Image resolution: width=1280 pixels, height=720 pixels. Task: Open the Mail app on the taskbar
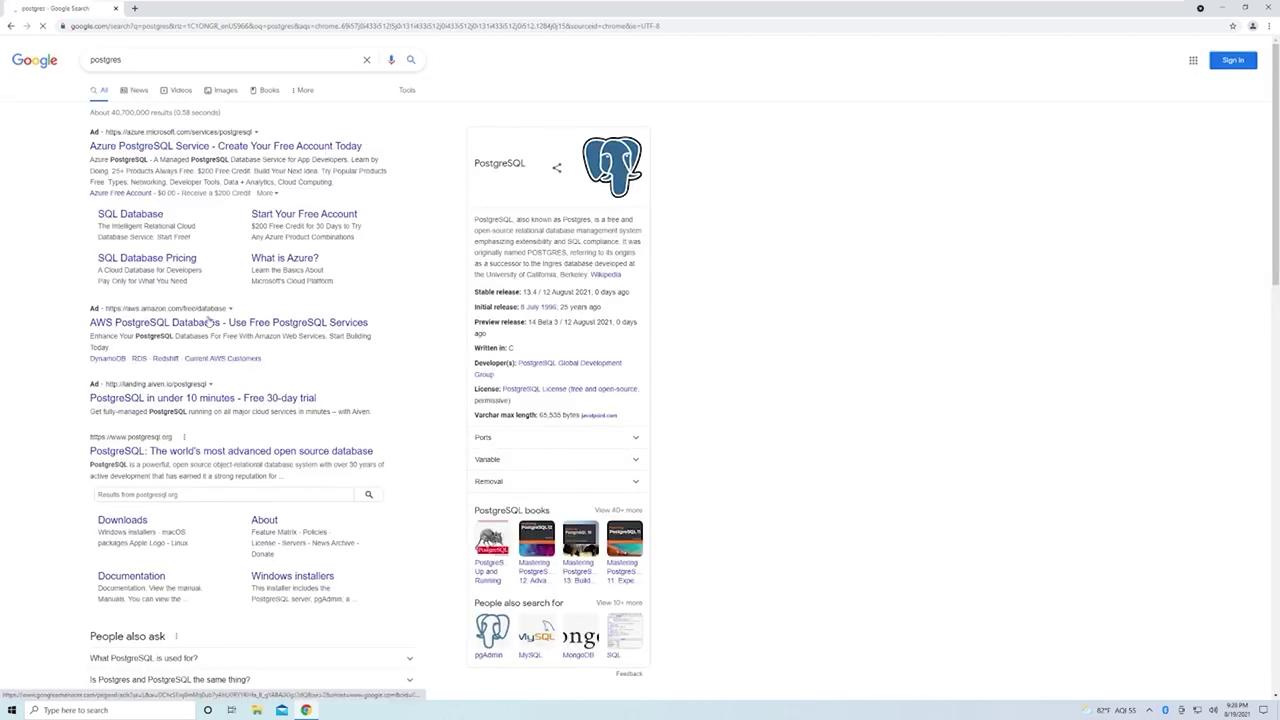pyautogui.click(x=282, y=710)
